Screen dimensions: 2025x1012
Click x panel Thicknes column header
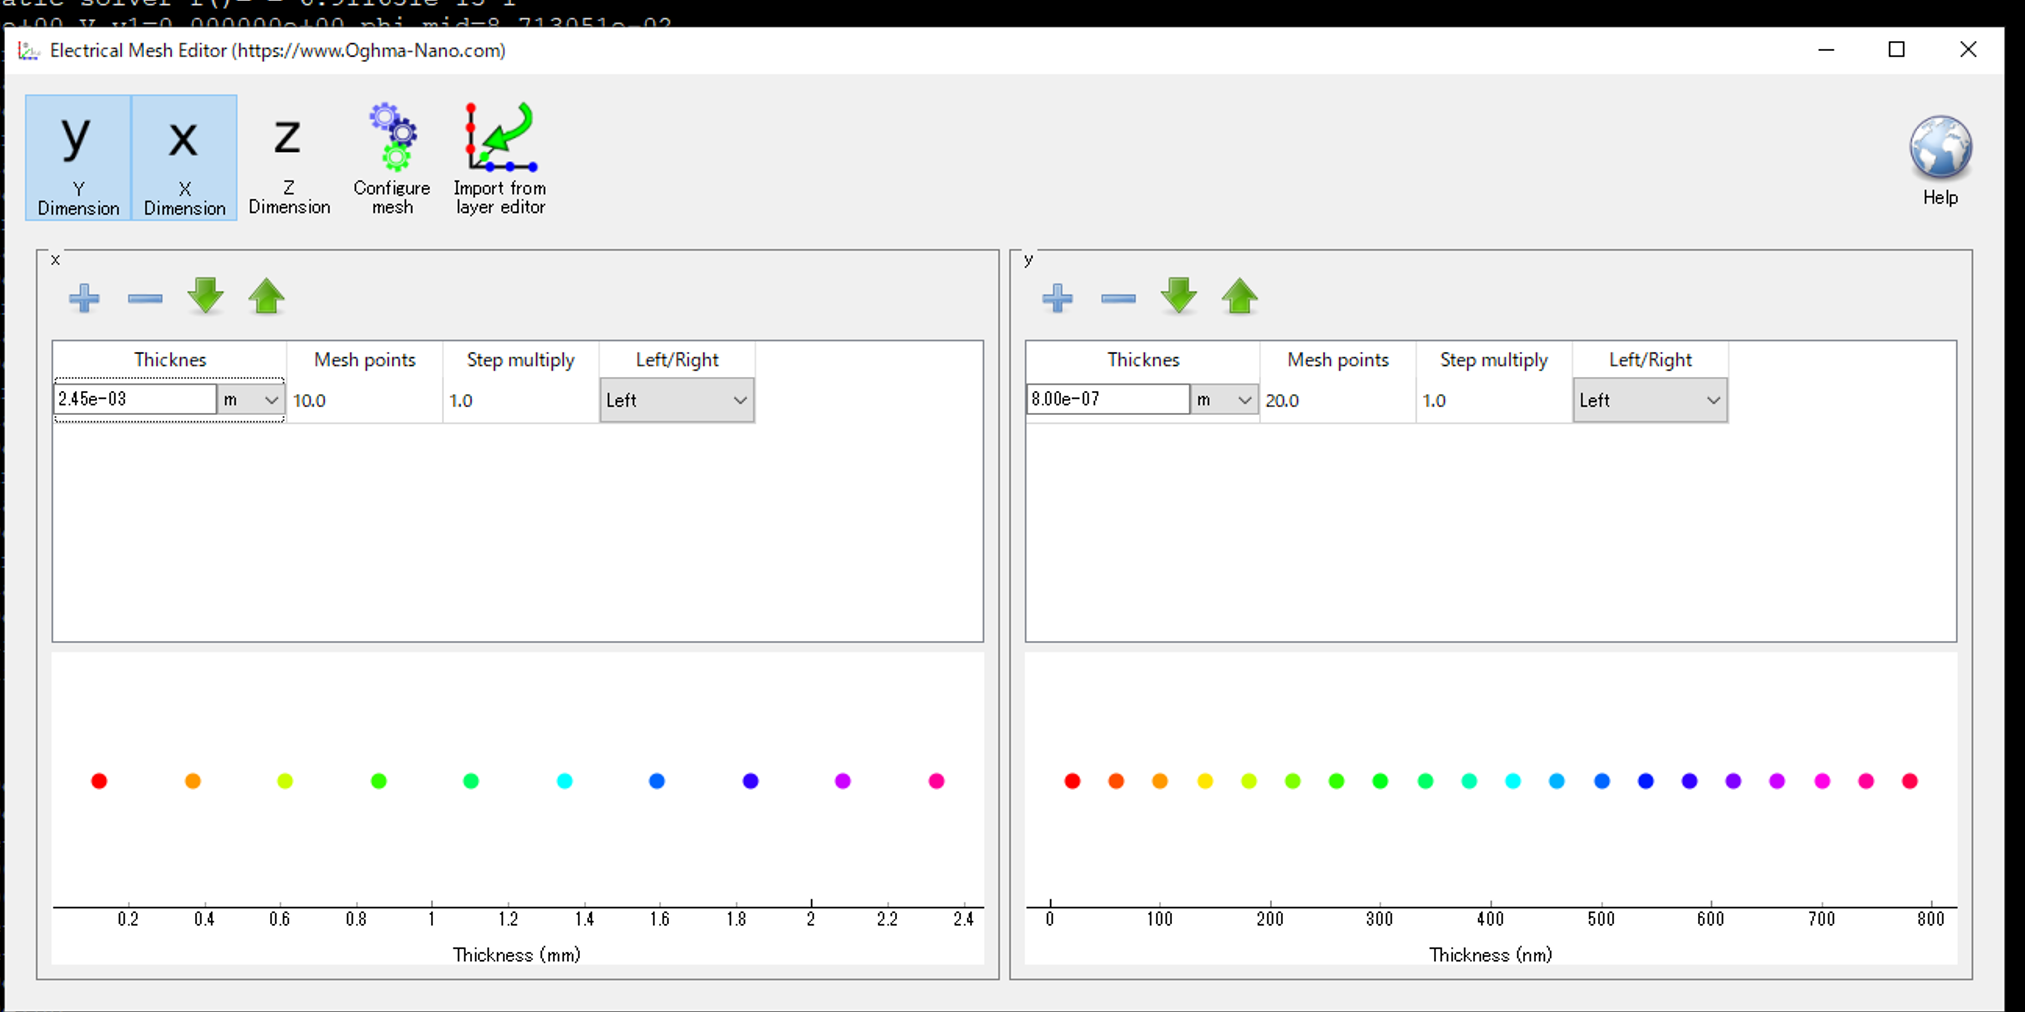point(170,360)
